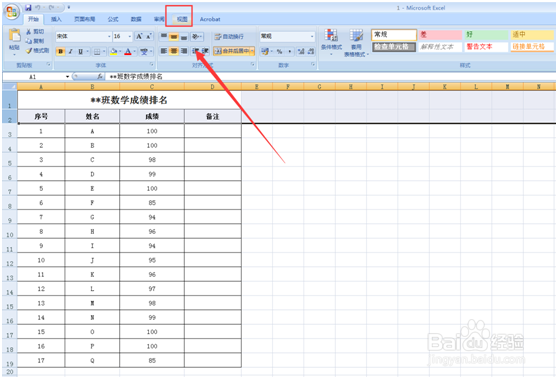Expand the underline style dropdown arrow

point(88,52)
